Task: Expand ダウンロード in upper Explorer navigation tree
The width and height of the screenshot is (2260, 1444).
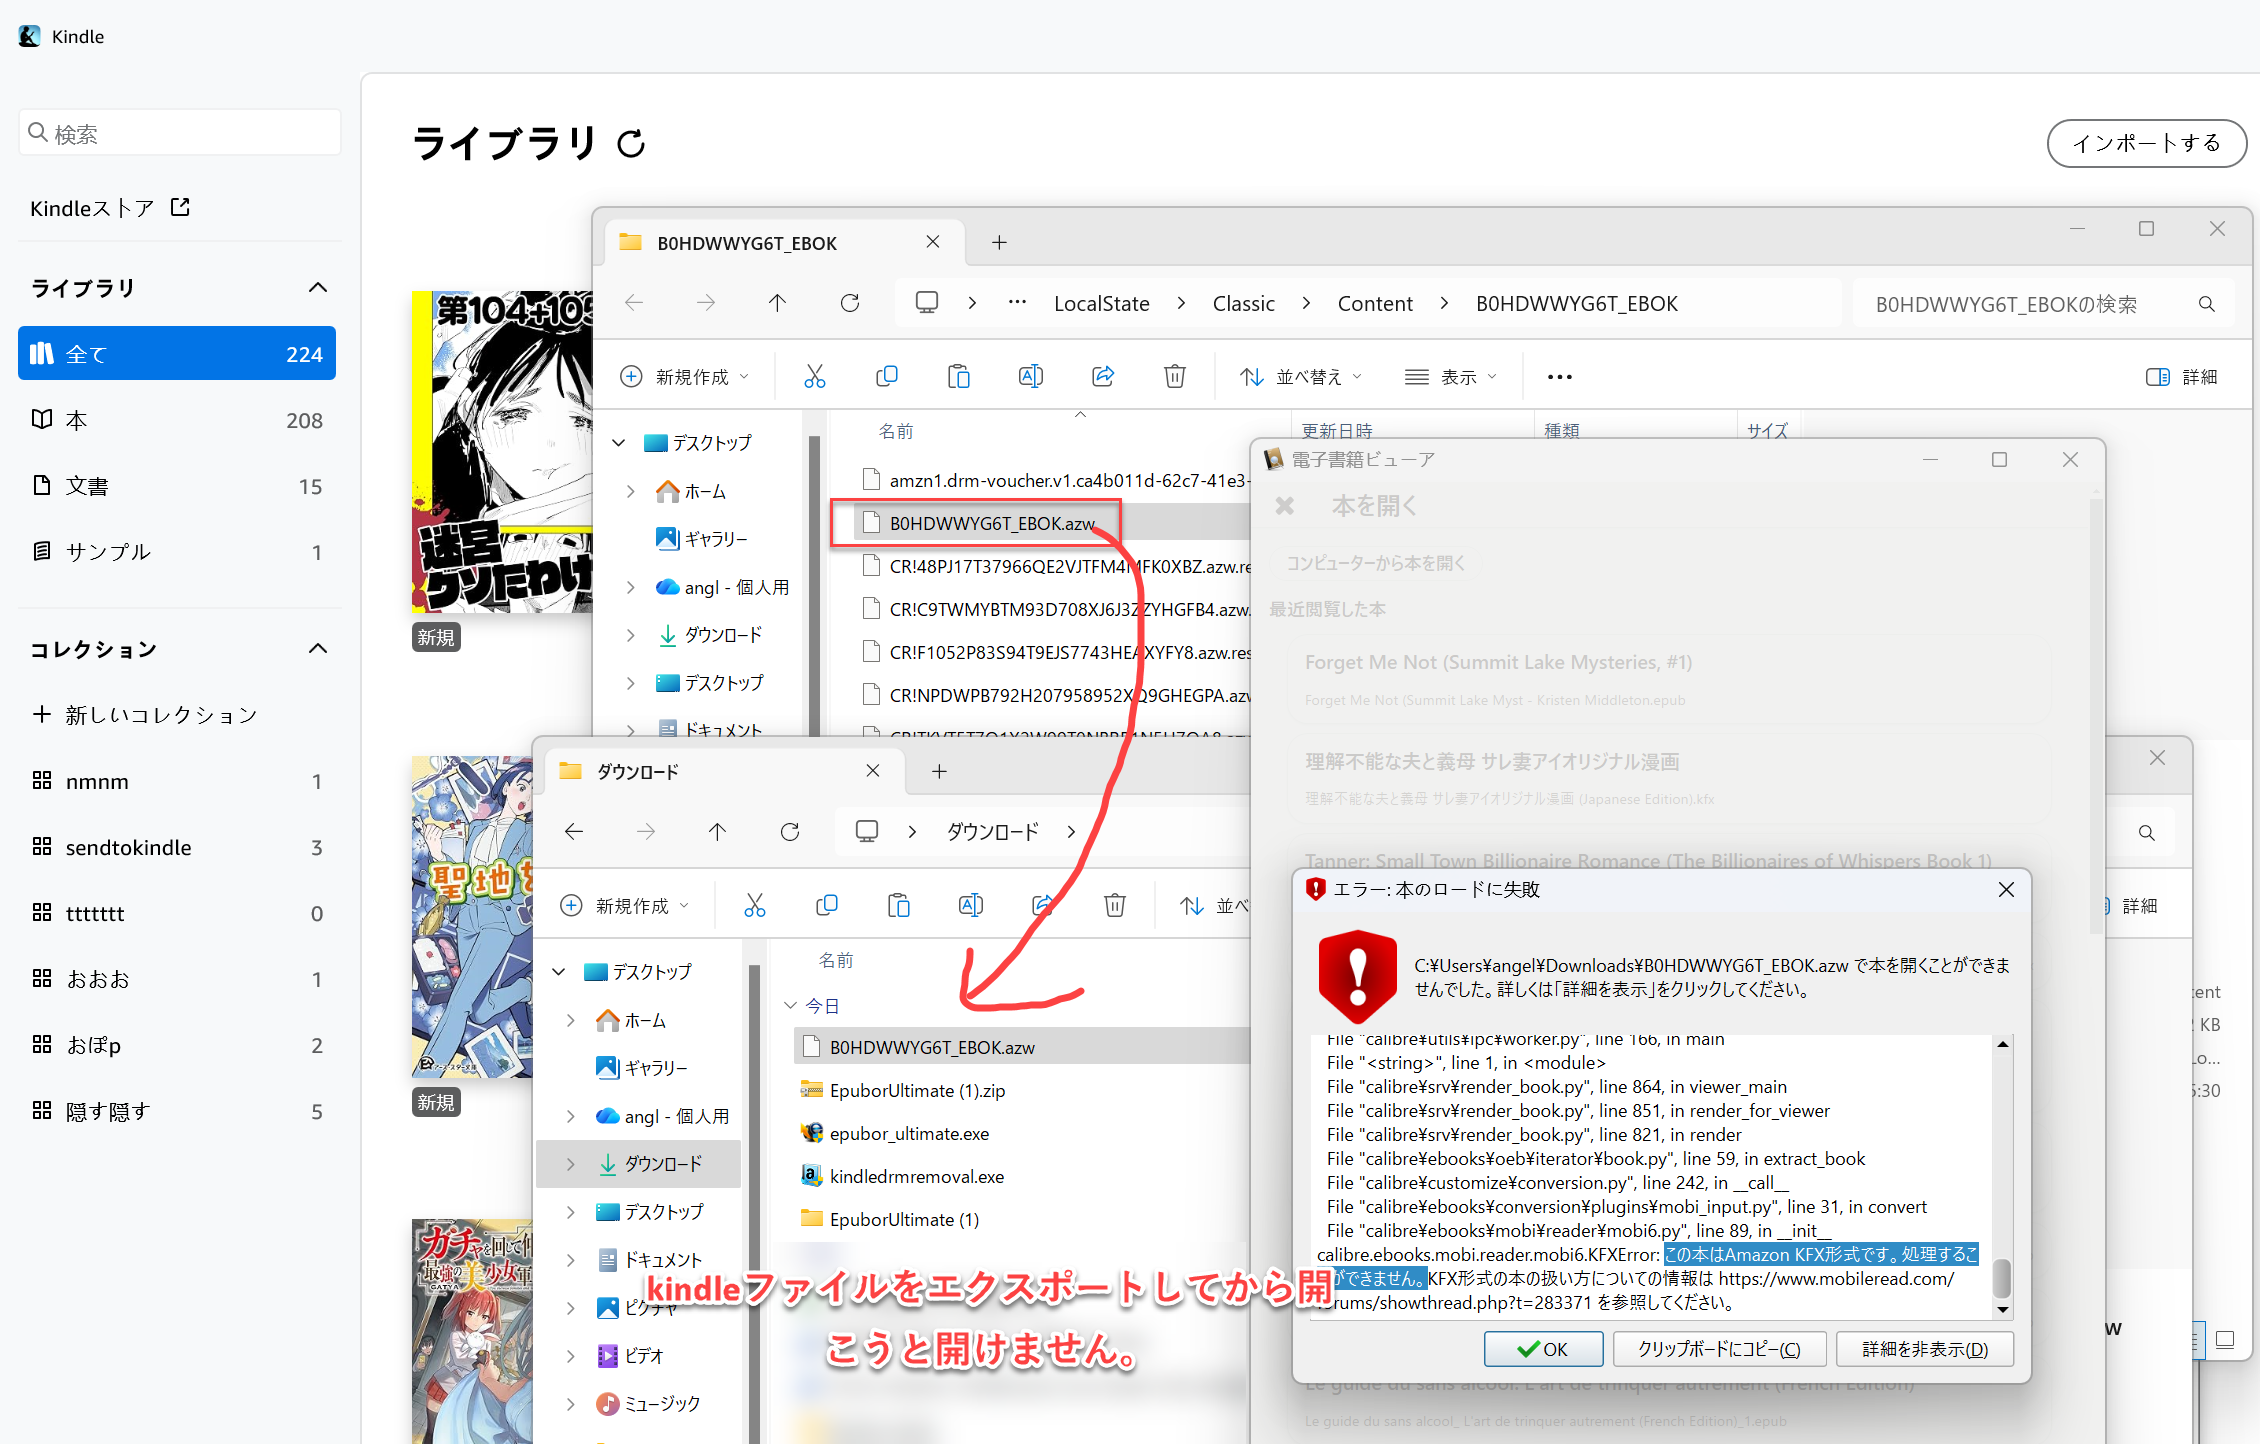Action: pyautogui.click(x=630, y=635)
